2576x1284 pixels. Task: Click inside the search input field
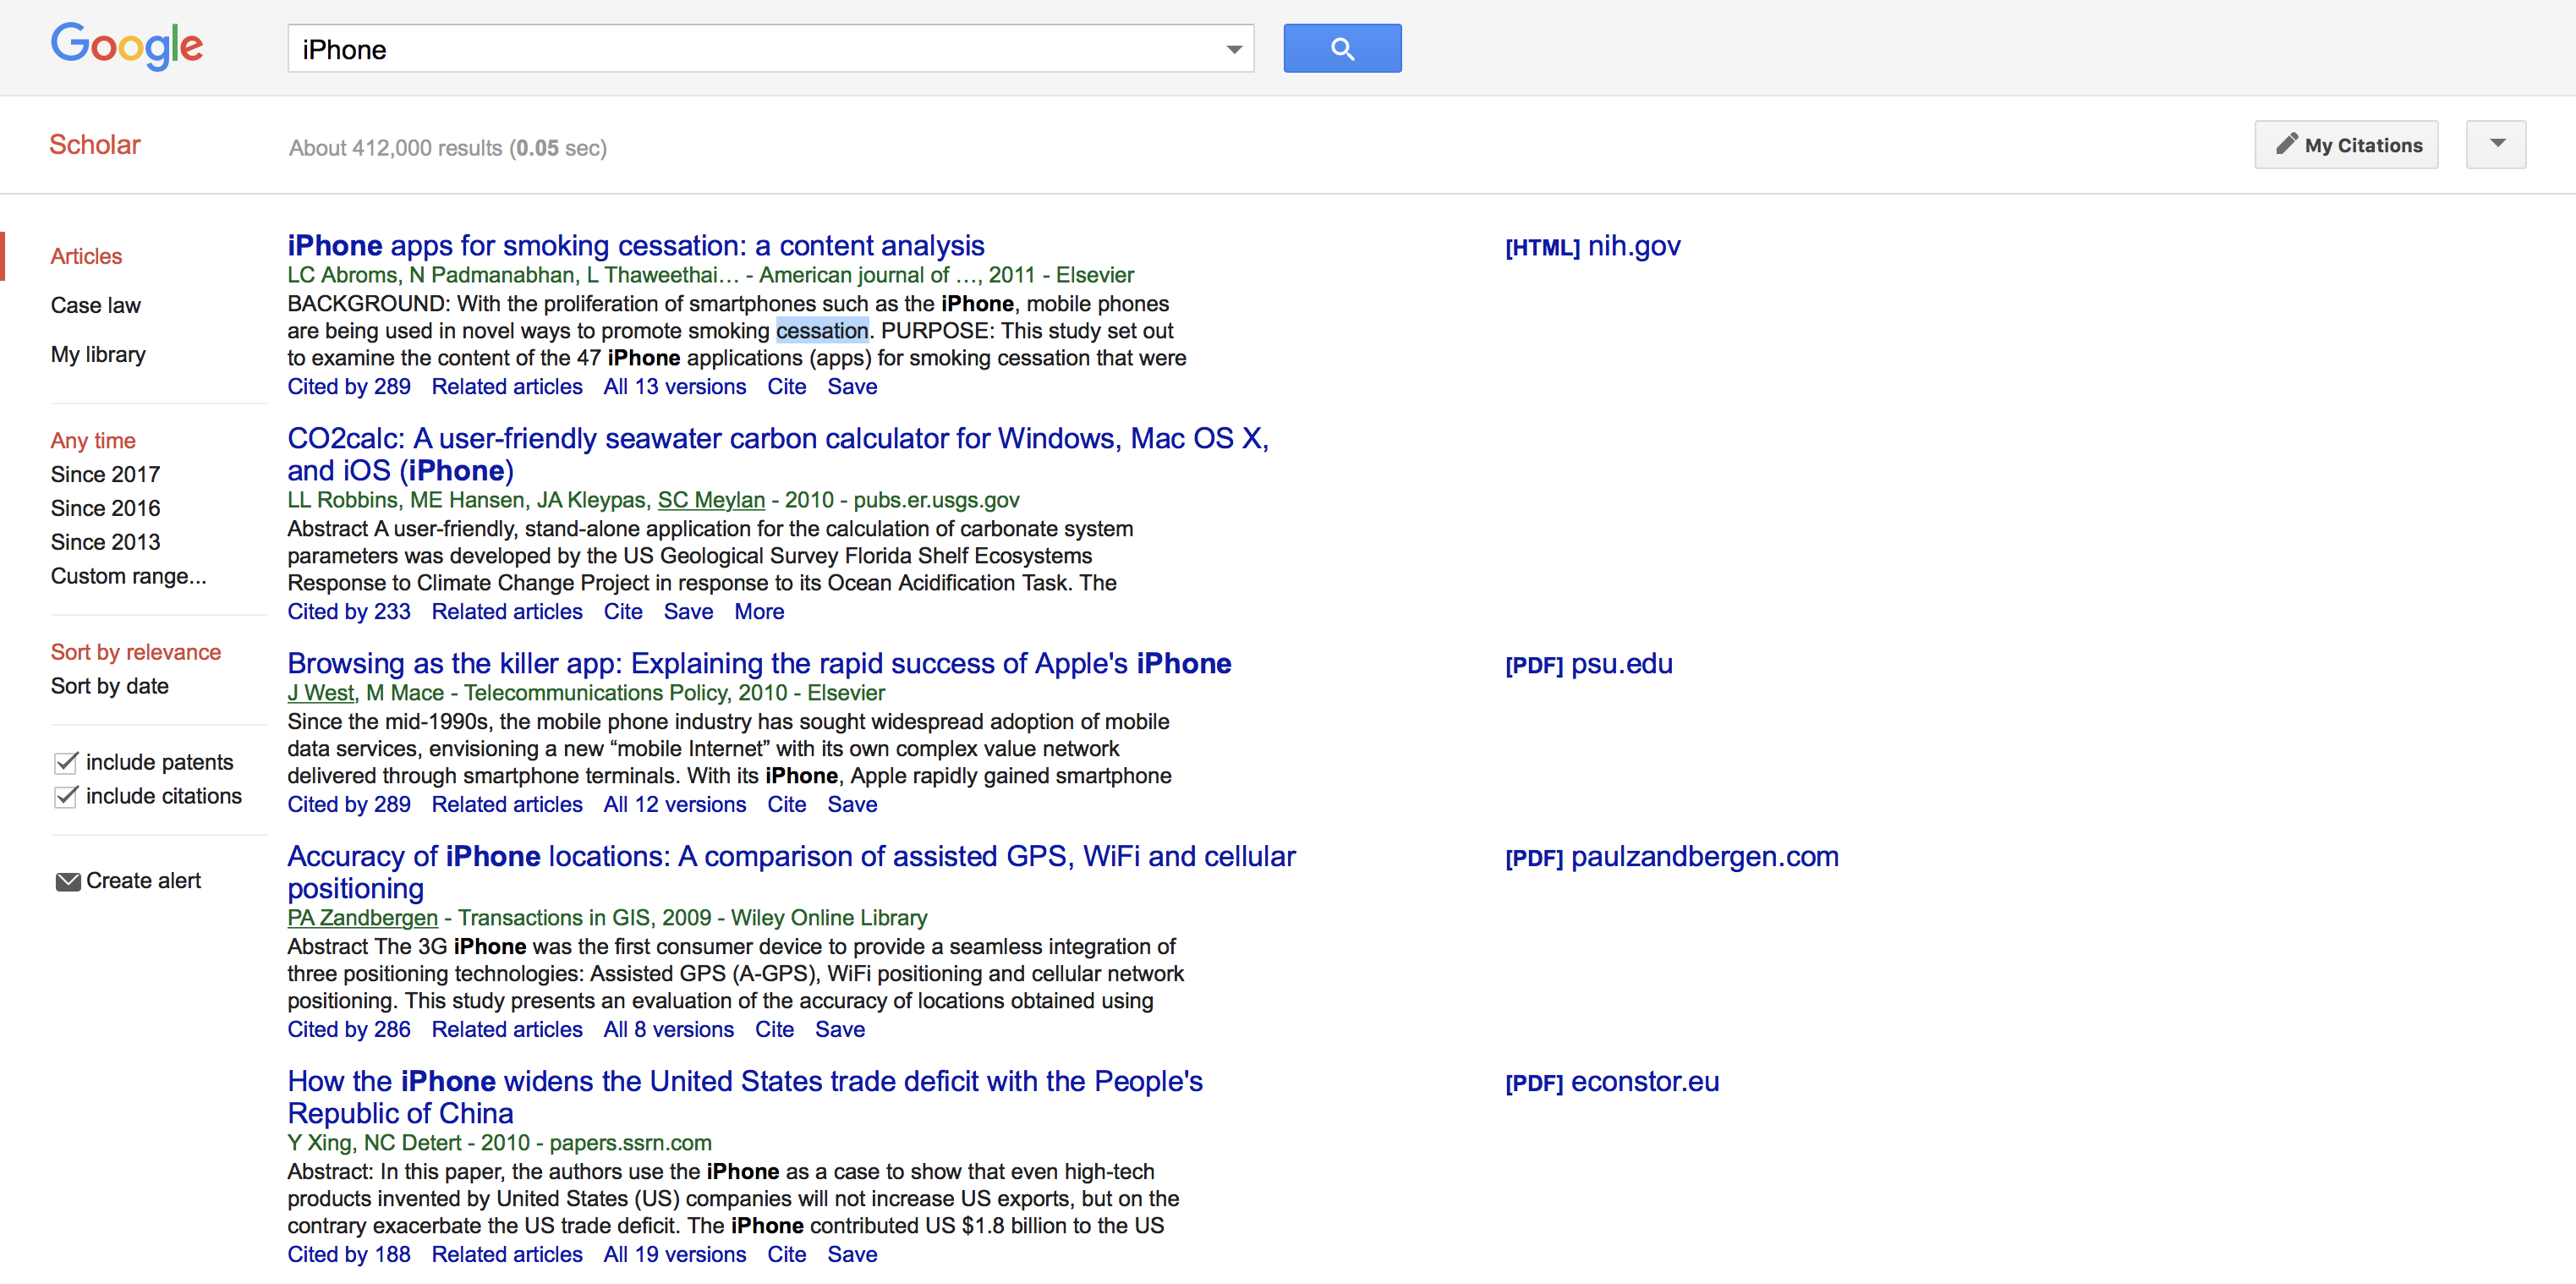point(700,48)
